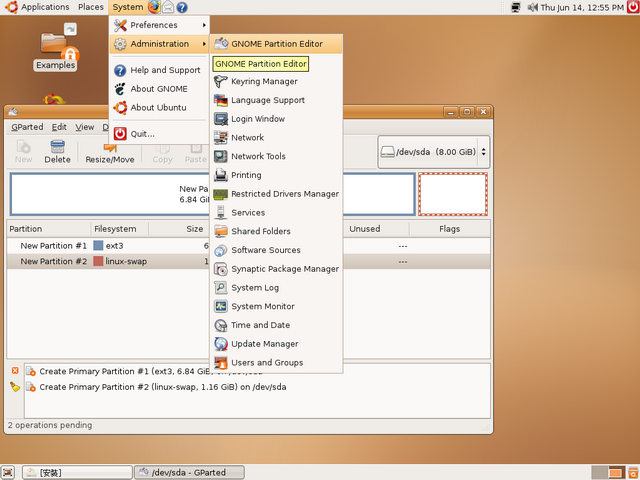Open the Examples folder on the desktop
The height and width of the screenshot is (480, 640).
coord(56,47)
